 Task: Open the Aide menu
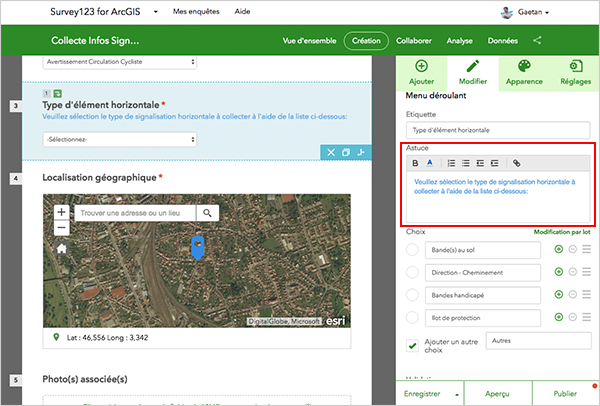[x=242, y=11]
